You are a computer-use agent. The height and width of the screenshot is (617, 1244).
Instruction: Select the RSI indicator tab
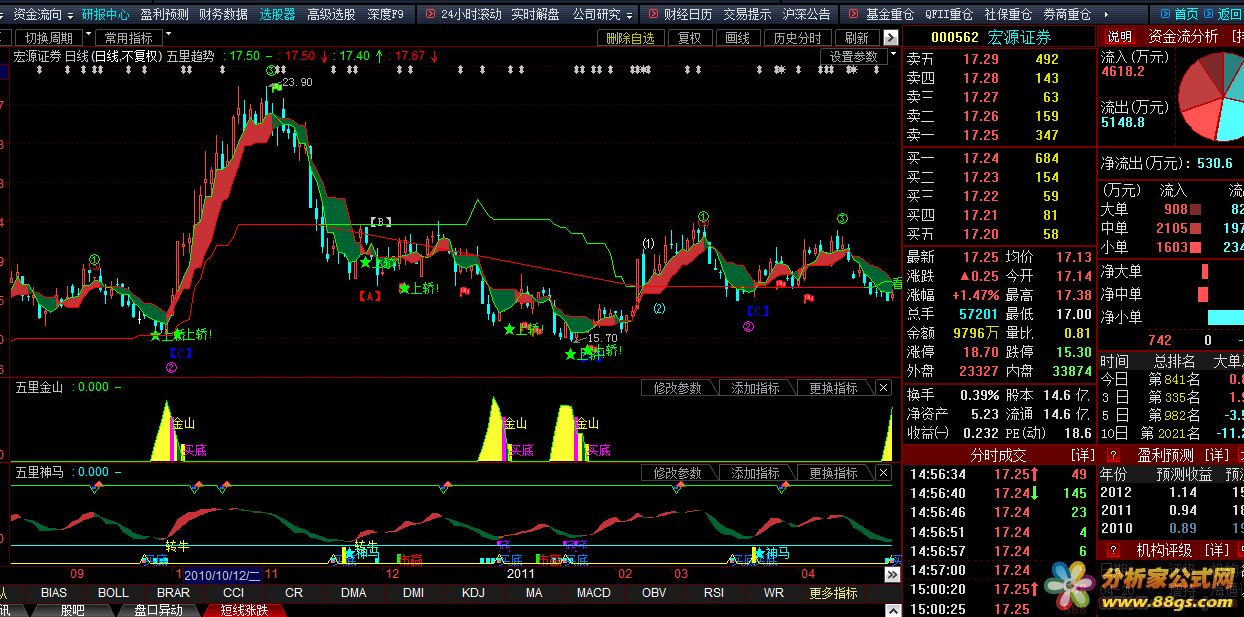713,593
